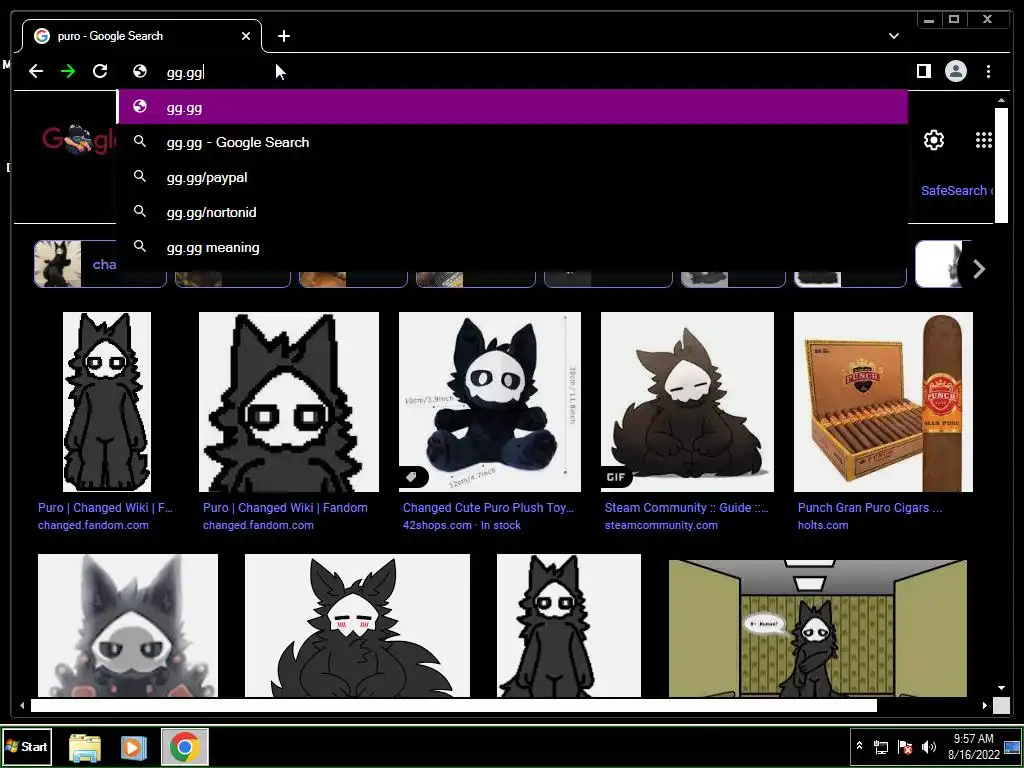1024x768 pixels.
Task: Open the Changed Cute Puro Plush Toy image
Action: (490, 402)
